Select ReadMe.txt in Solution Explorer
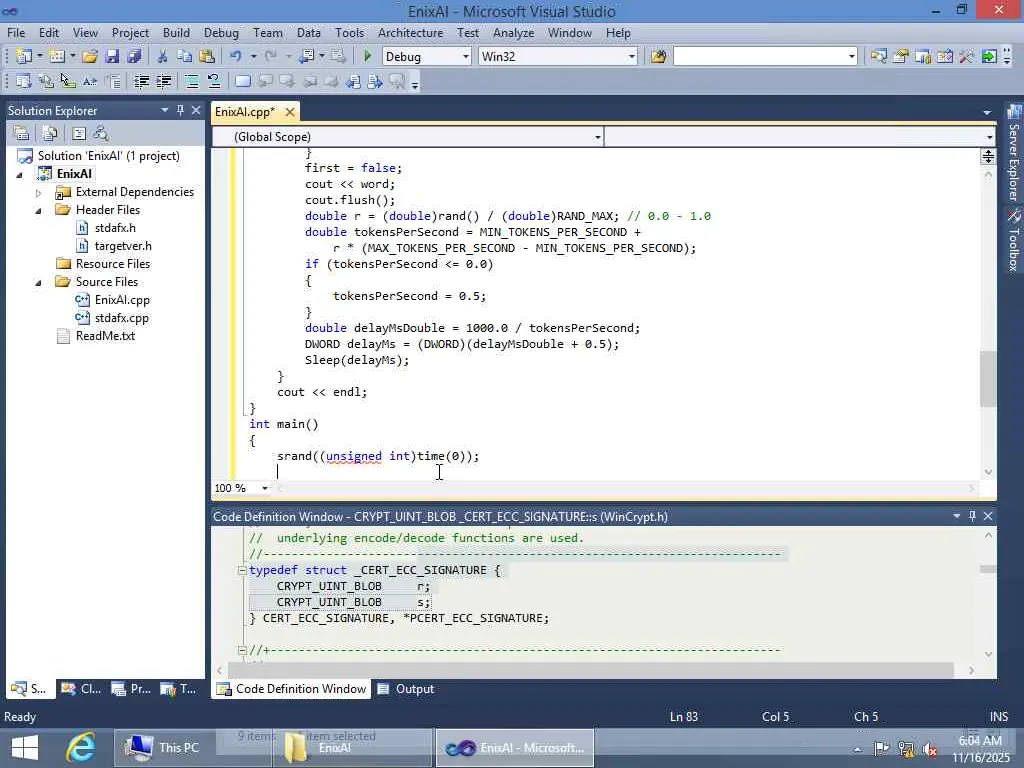This screenshot has width=1024, height=768. point(105,336)
